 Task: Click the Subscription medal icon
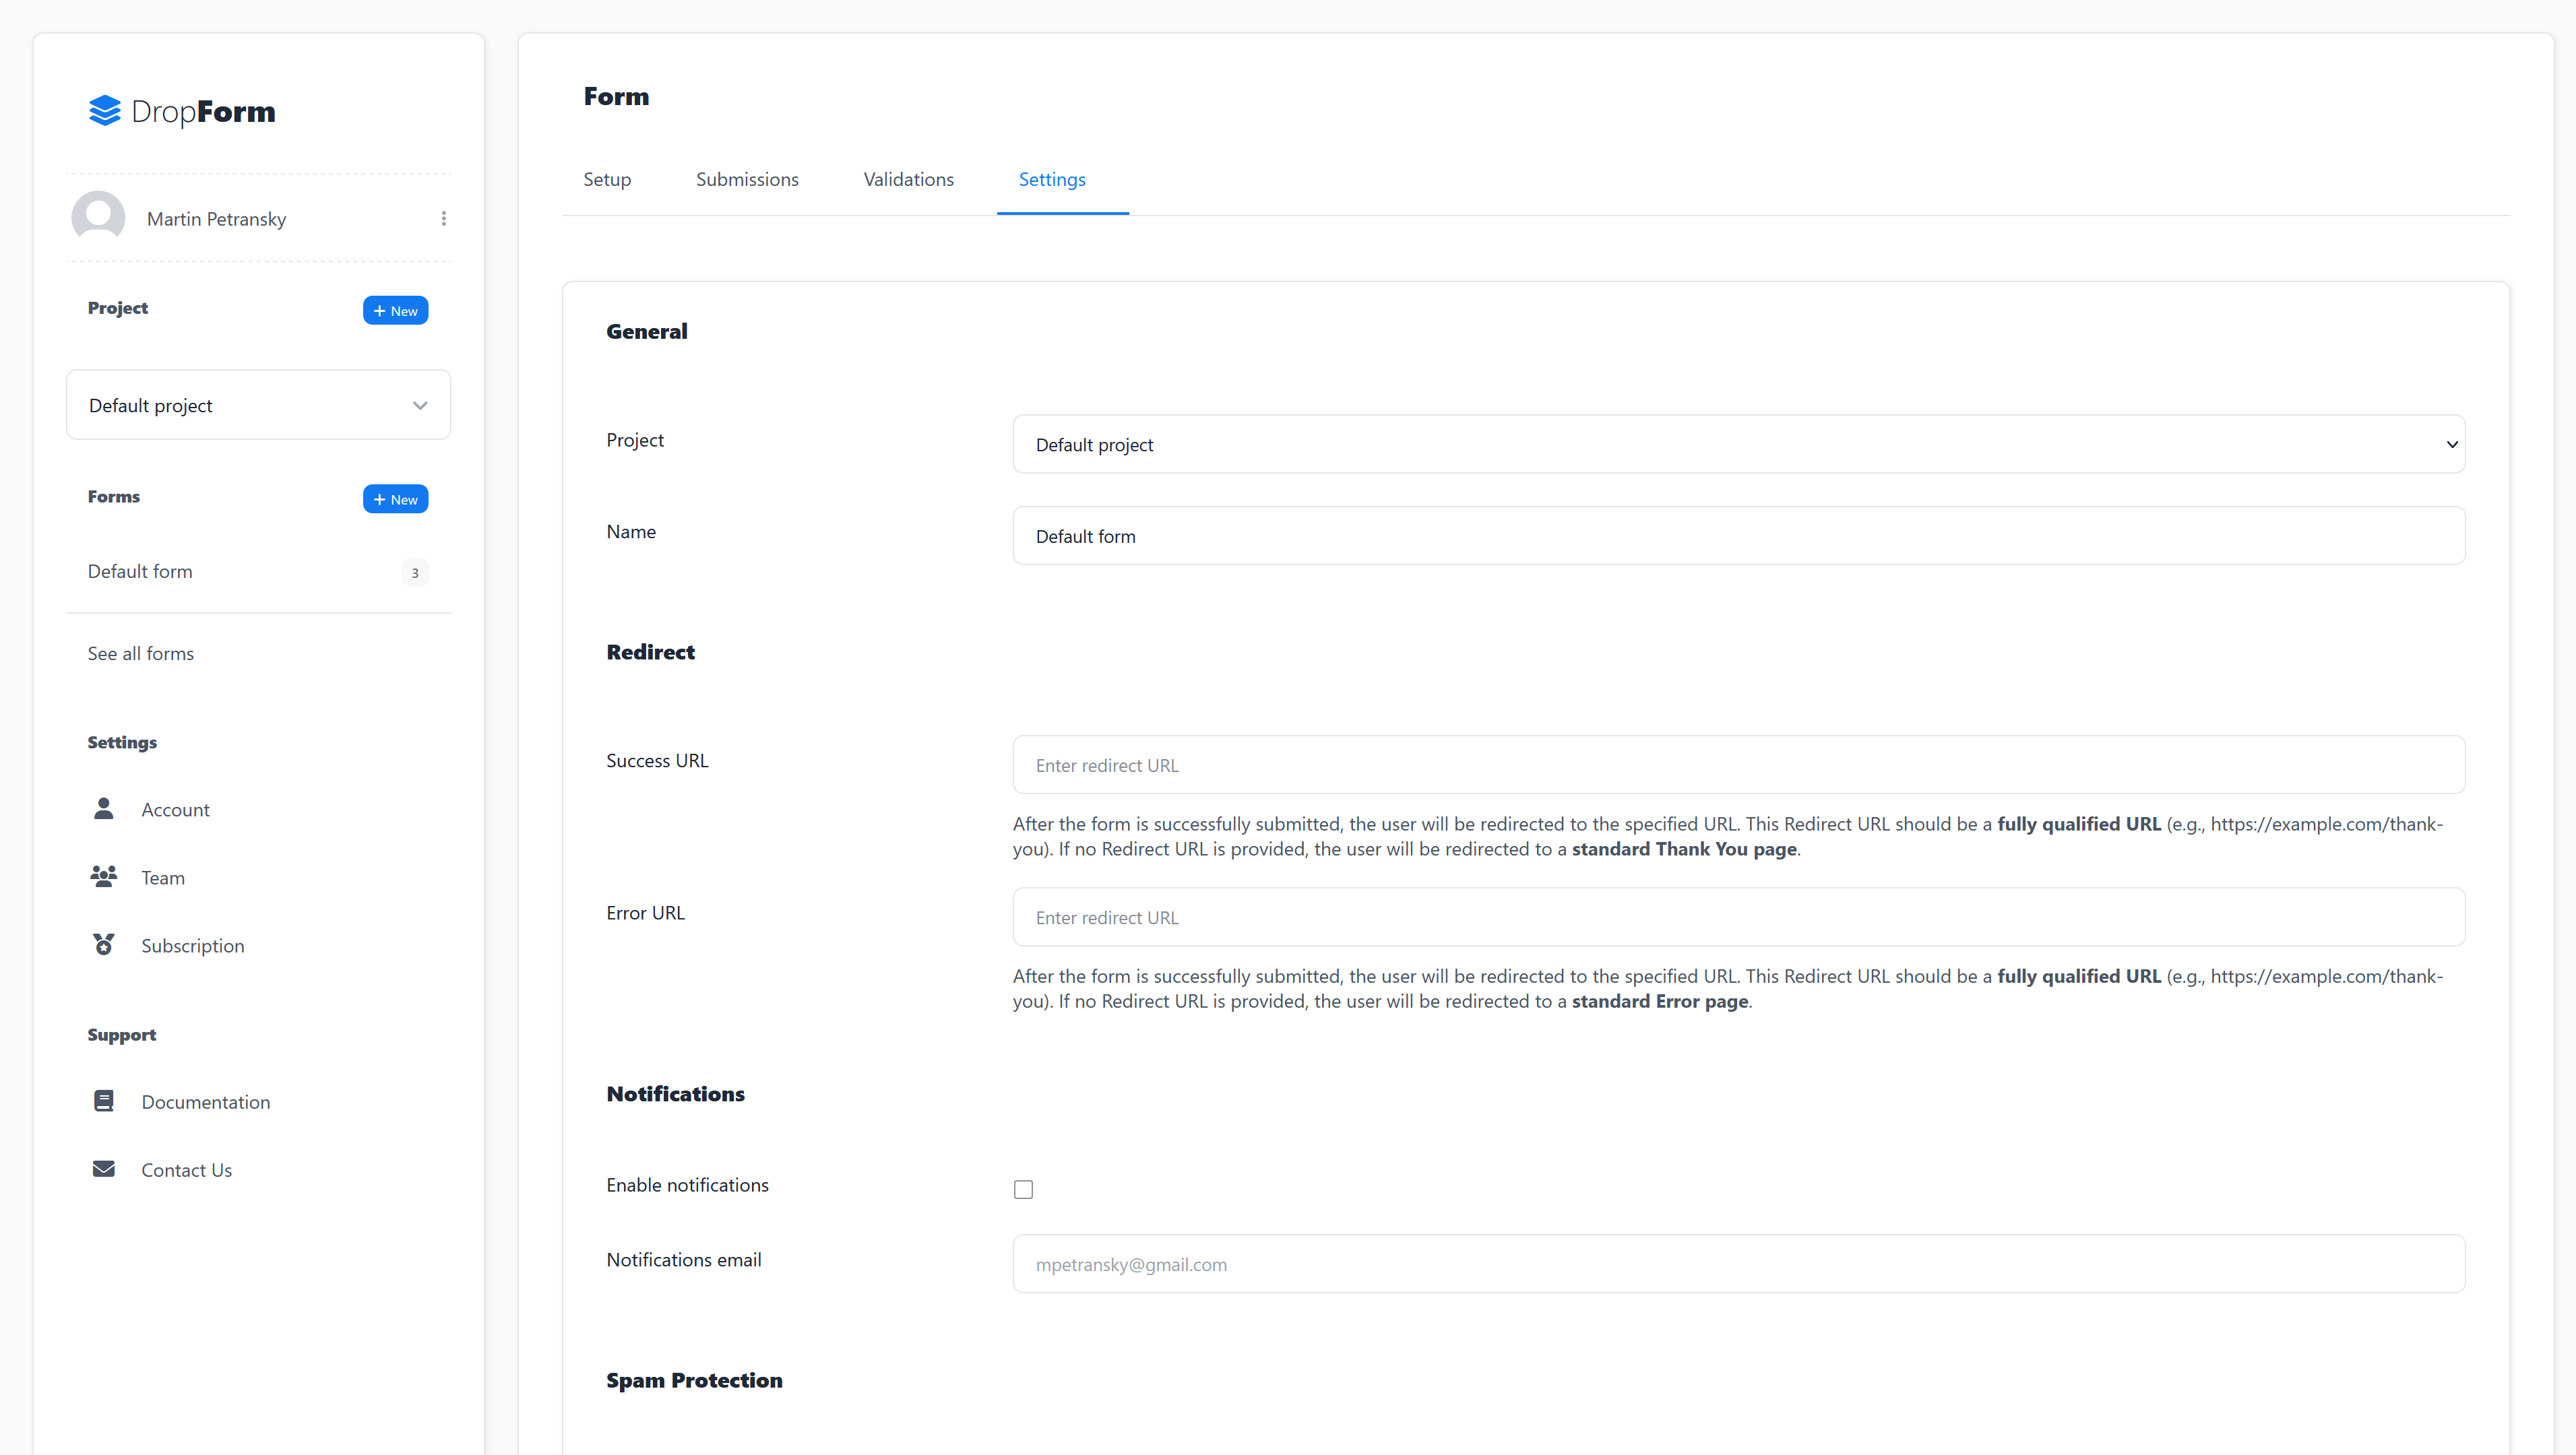tap(103, 944)
